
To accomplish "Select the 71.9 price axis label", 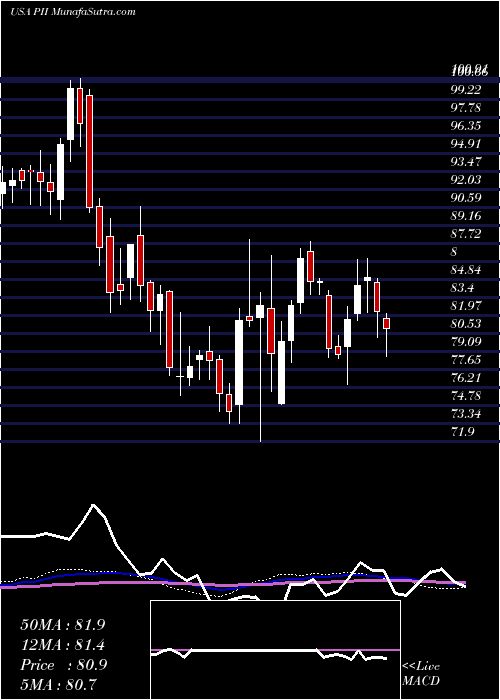I will [462, 432].
